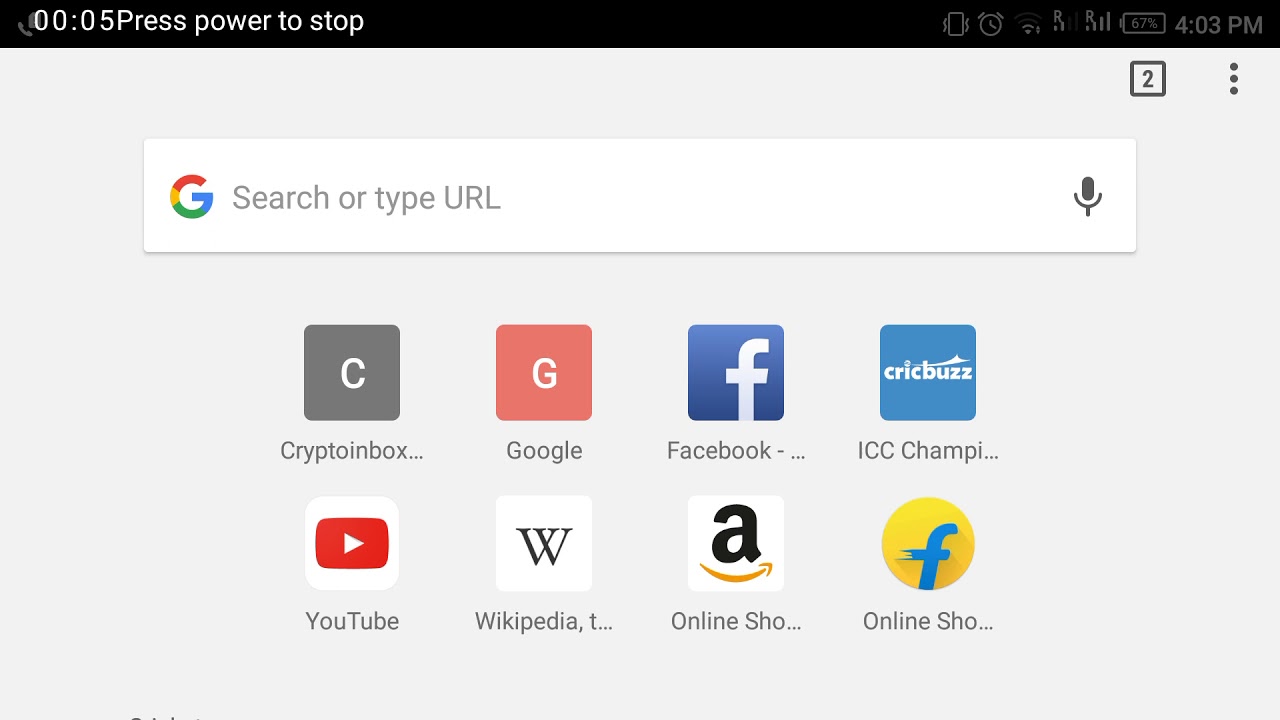This screenshot has height=720, width=1280.
Task: Open the Flipkart shopping shortcut
Action: (928, 544)
